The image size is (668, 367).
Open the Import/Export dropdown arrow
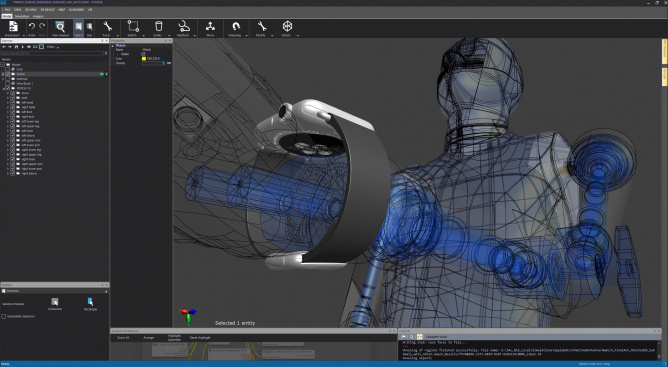[x=24, y=35]
